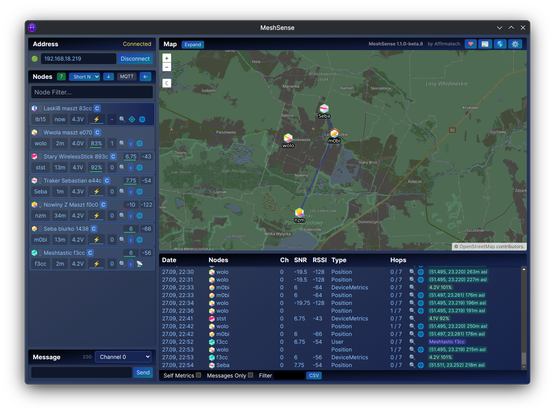Select the Meshtastic f3cc node name

(64, 253)
